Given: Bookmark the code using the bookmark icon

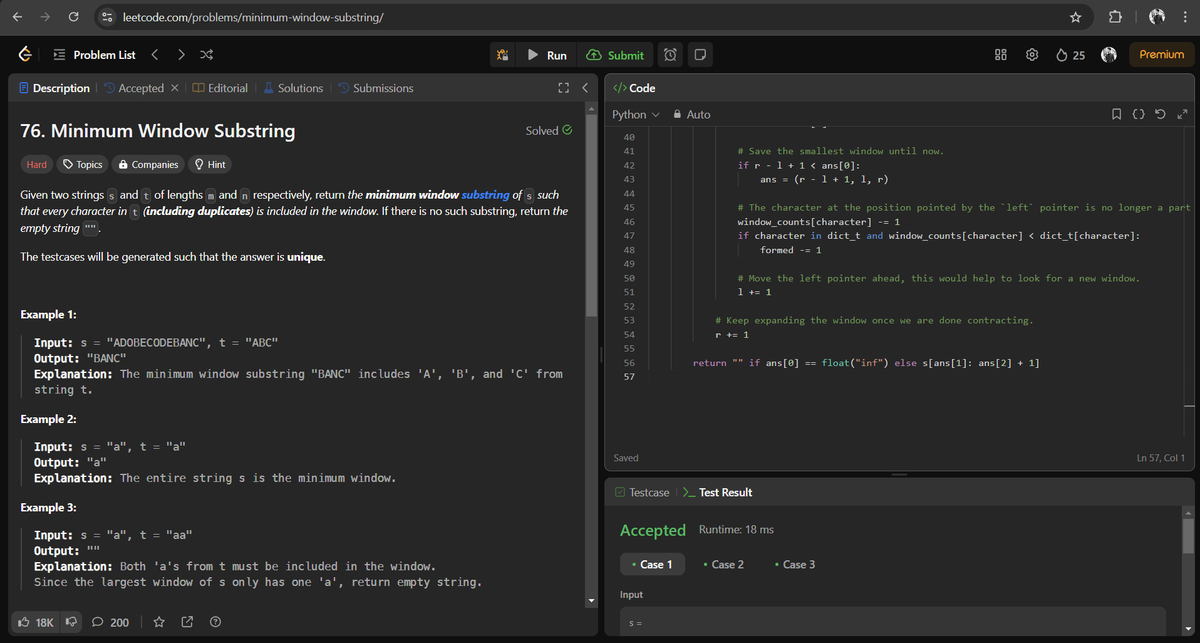Looking at the screenshot, I should pyautogui.click(x=1117, y=113).
